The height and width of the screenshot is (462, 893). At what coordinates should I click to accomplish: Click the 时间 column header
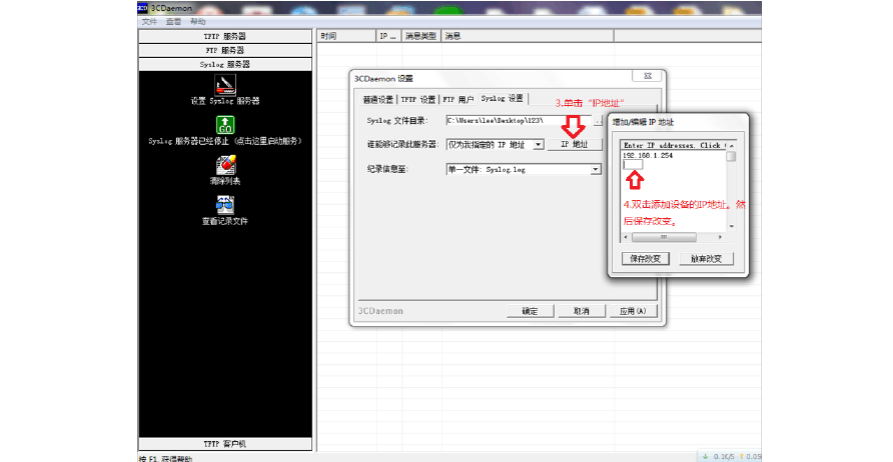[x=346, y=36]
